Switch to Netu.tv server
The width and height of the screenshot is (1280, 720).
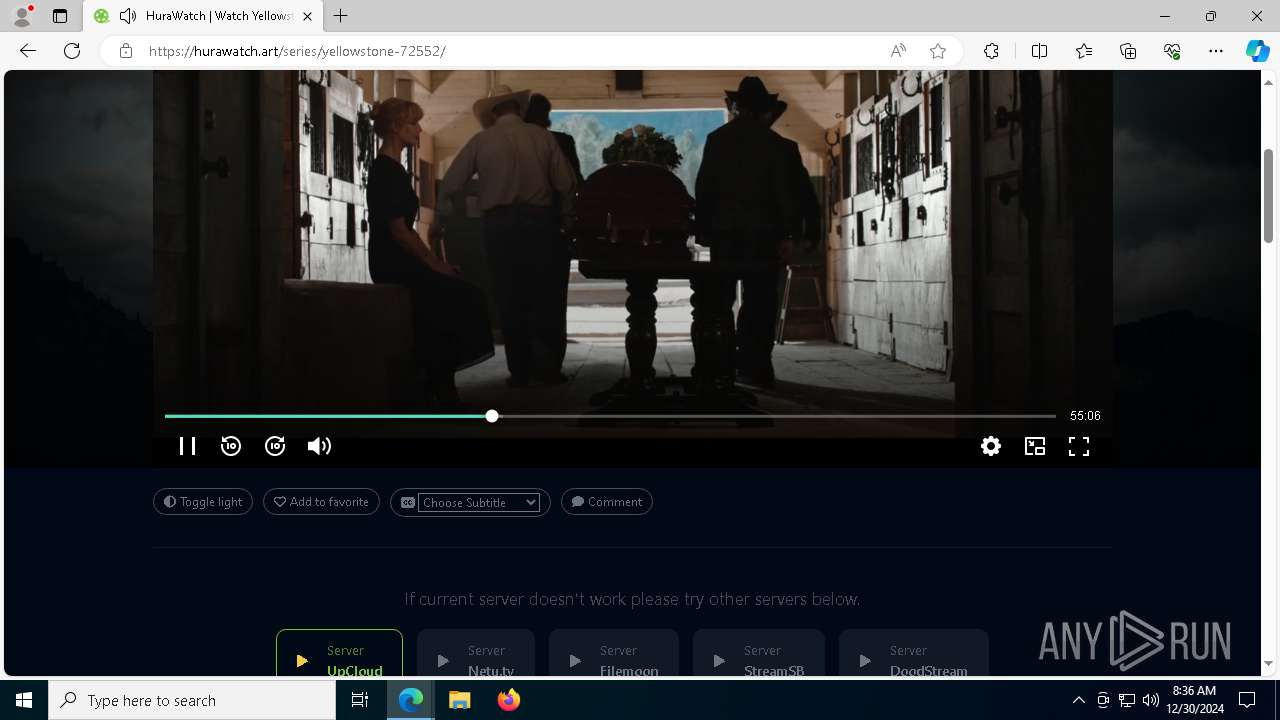476,654
